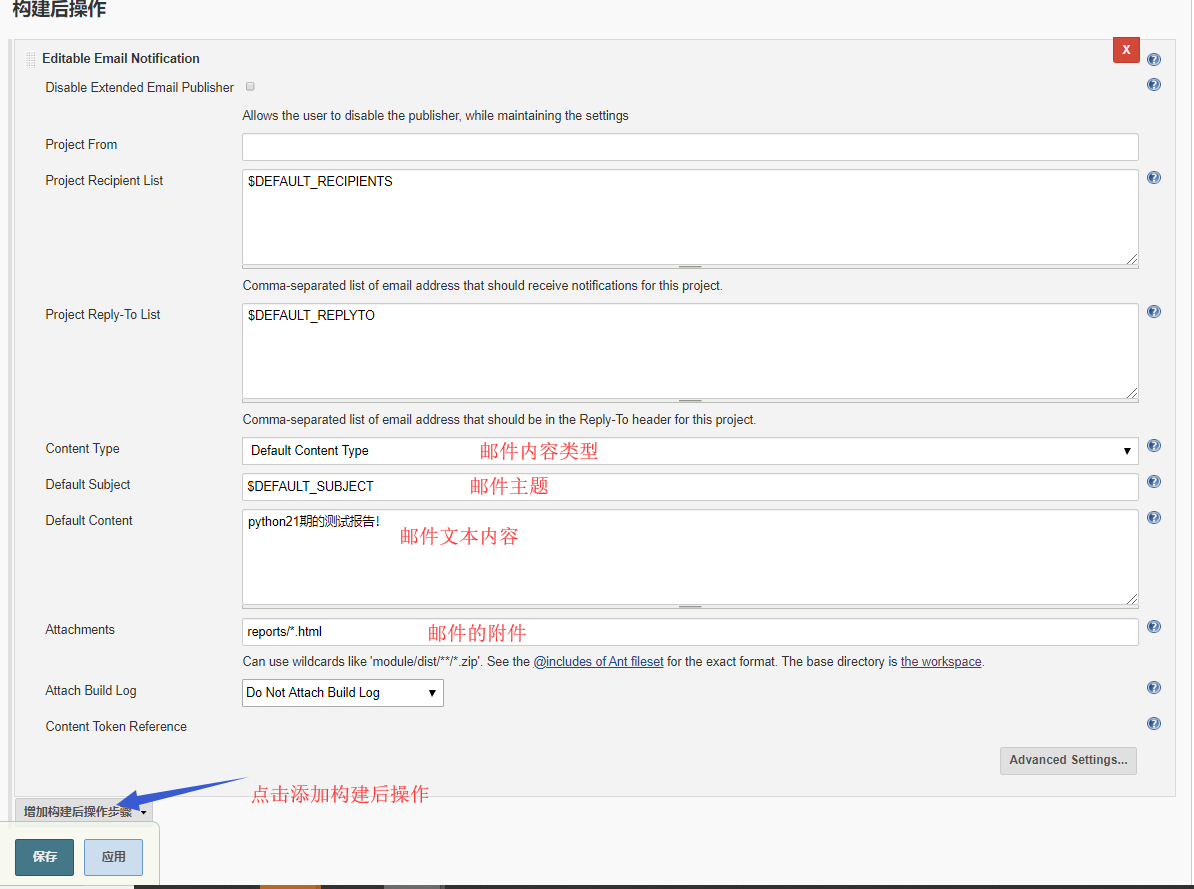Show help for Default Content field
1194x889 pixels.
[x=1154, y=518]
